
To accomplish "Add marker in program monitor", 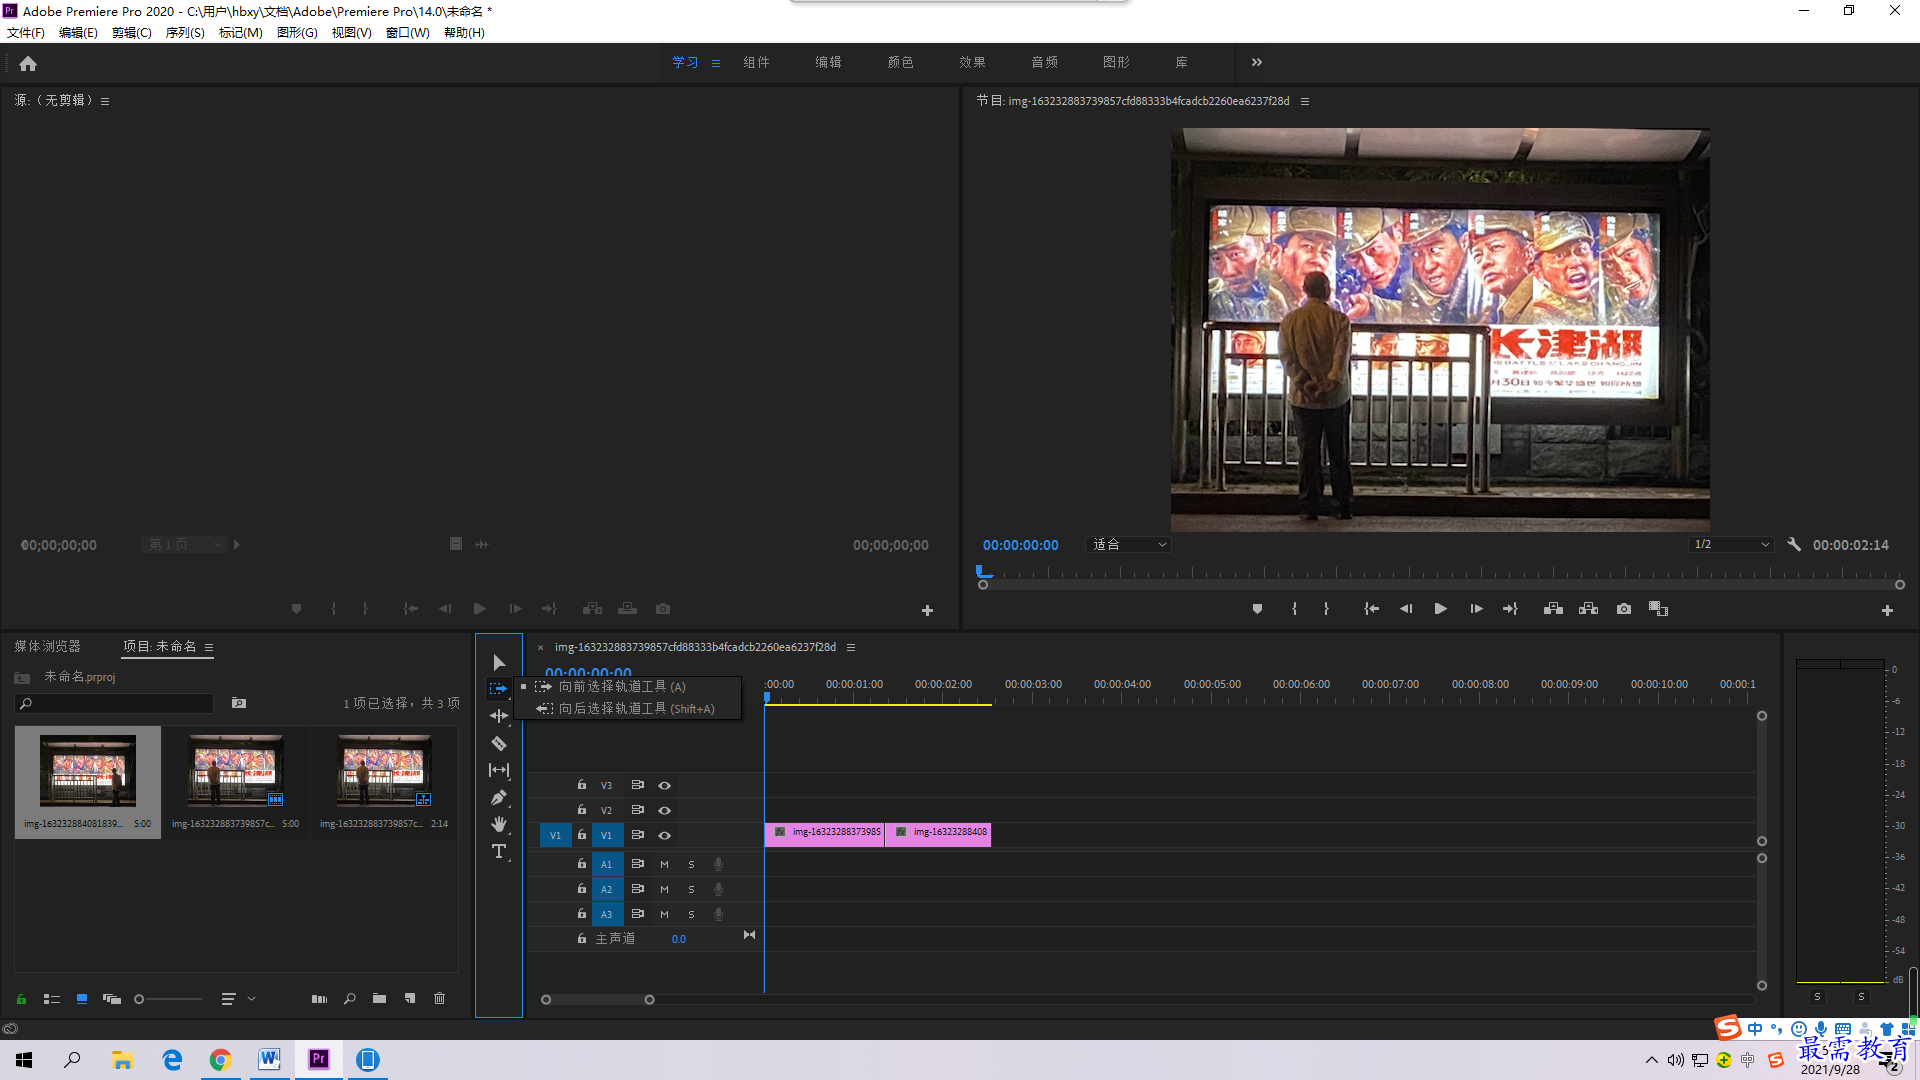I will pos(1257,608).
